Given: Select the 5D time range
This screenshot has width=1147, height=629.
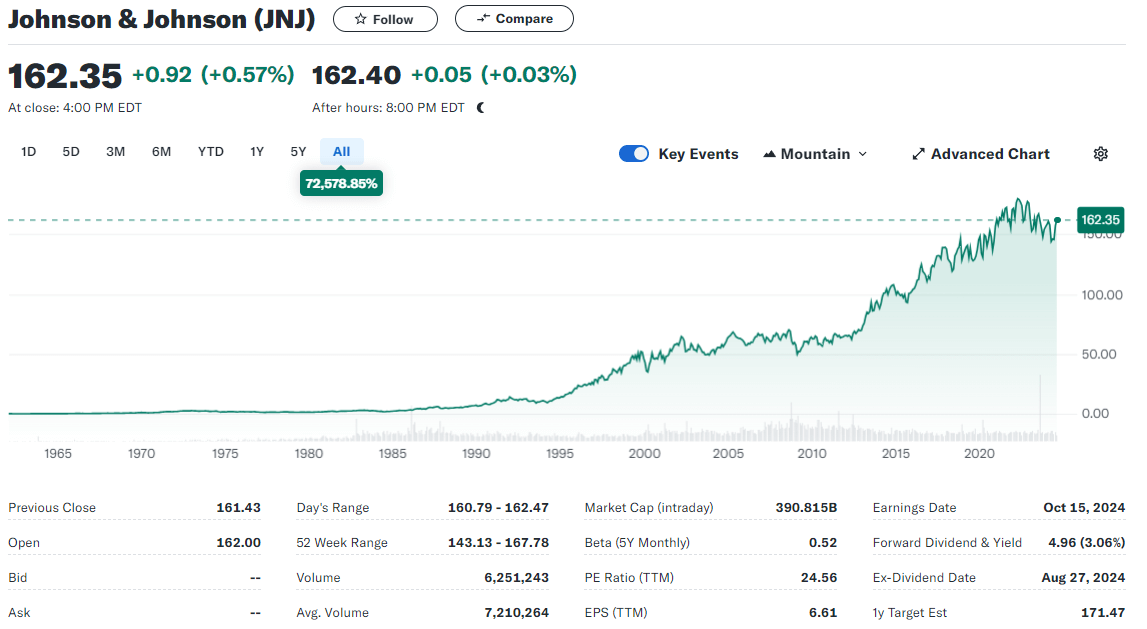Looking at the screenshot, I should 71,152.
